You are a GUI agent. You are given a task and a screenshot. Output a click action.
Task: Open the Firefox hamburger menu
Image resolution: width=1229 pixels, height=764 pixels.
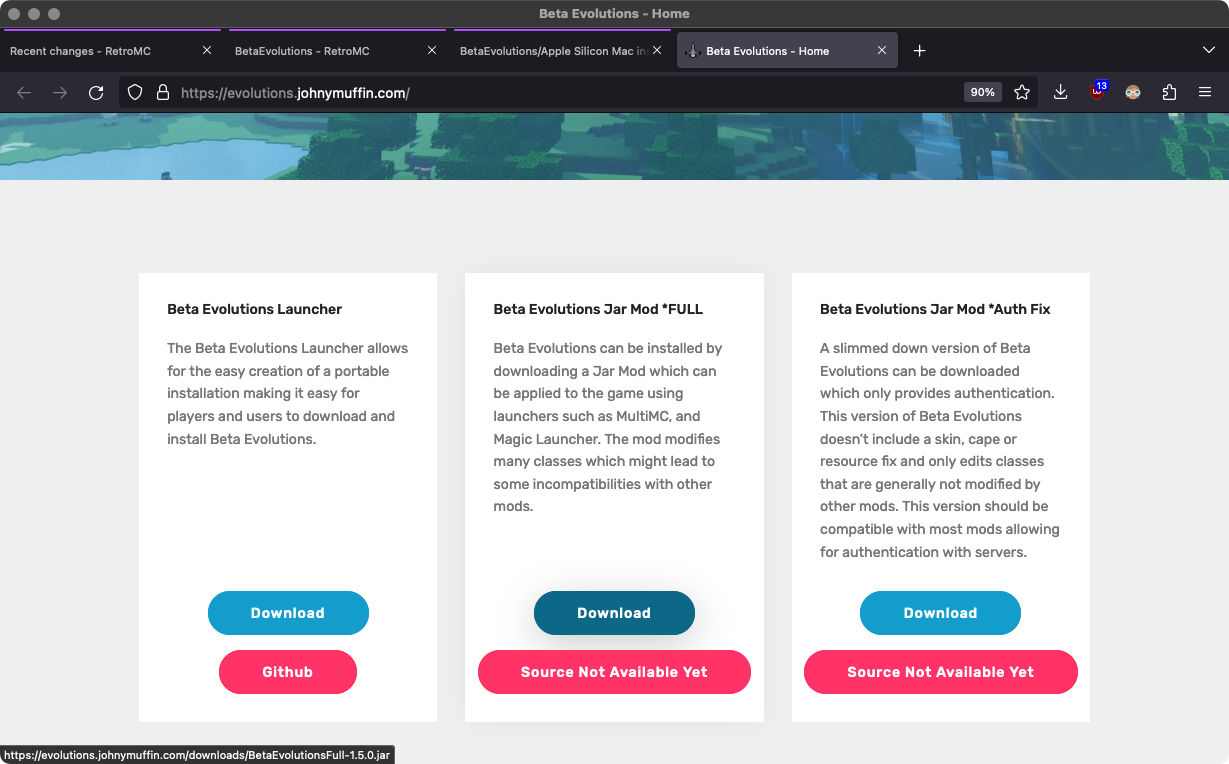pyautogui.click(x=1205, y=93)
